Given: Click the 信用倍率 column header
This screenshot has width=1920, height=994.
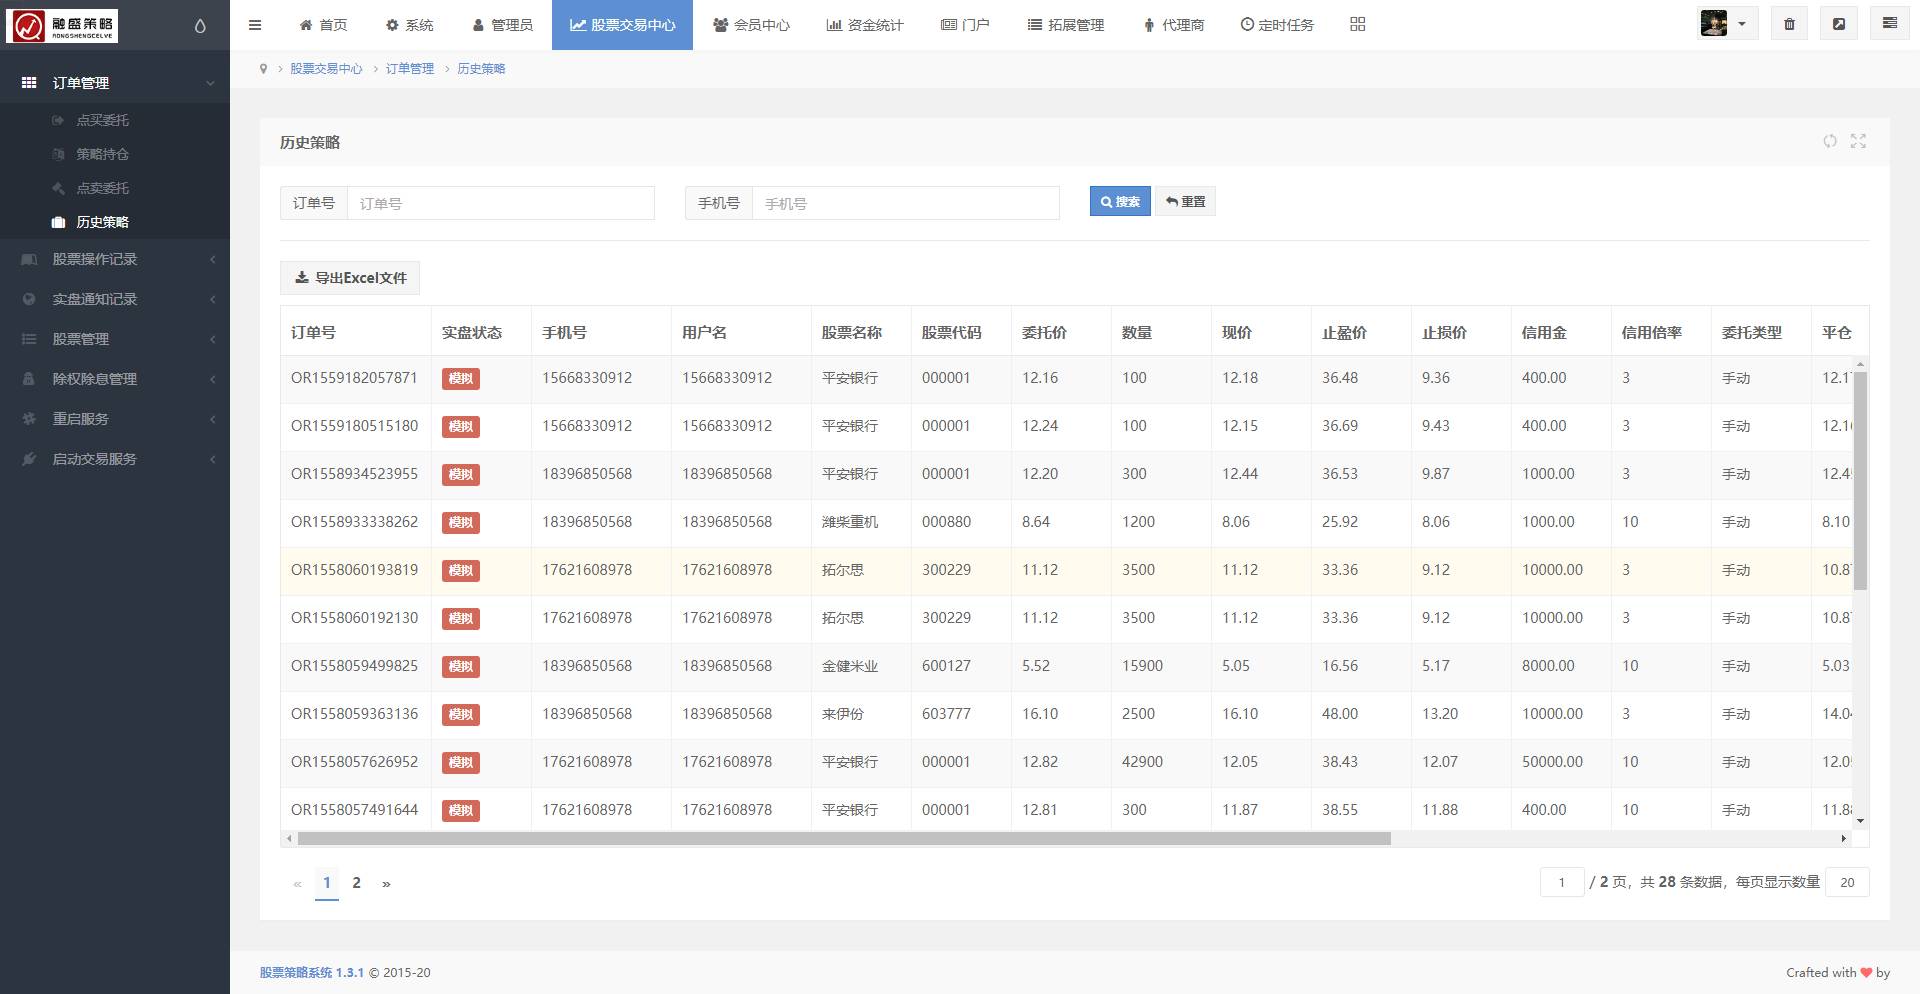Looking at the screenshot, I should (x=1652, y=332).
